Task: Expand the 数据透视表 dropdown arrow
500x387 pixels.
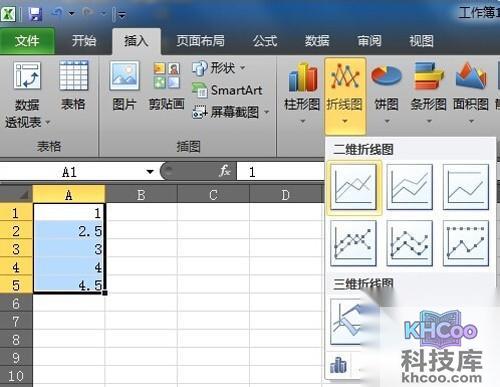Action: click(x=48, y=123)
